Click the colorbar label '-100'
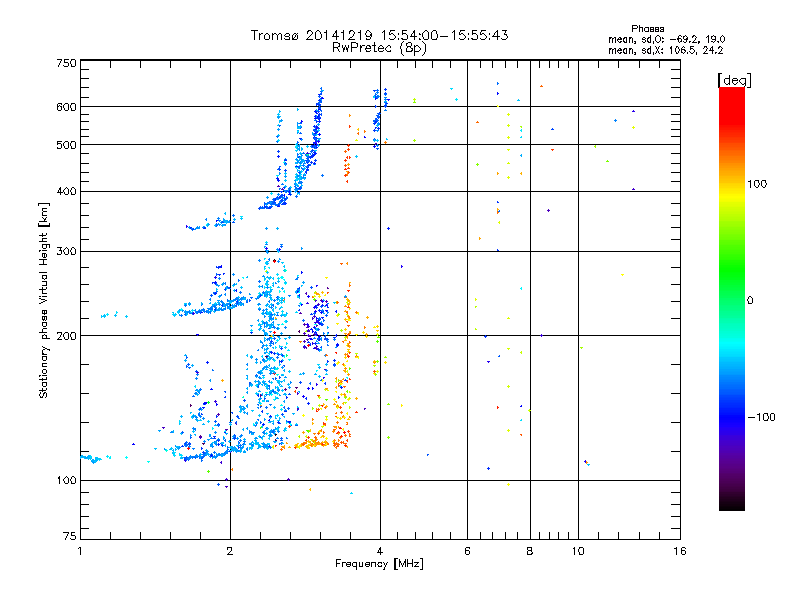The width and height of the screenshot is (800, 600). (x=761, y=417)
